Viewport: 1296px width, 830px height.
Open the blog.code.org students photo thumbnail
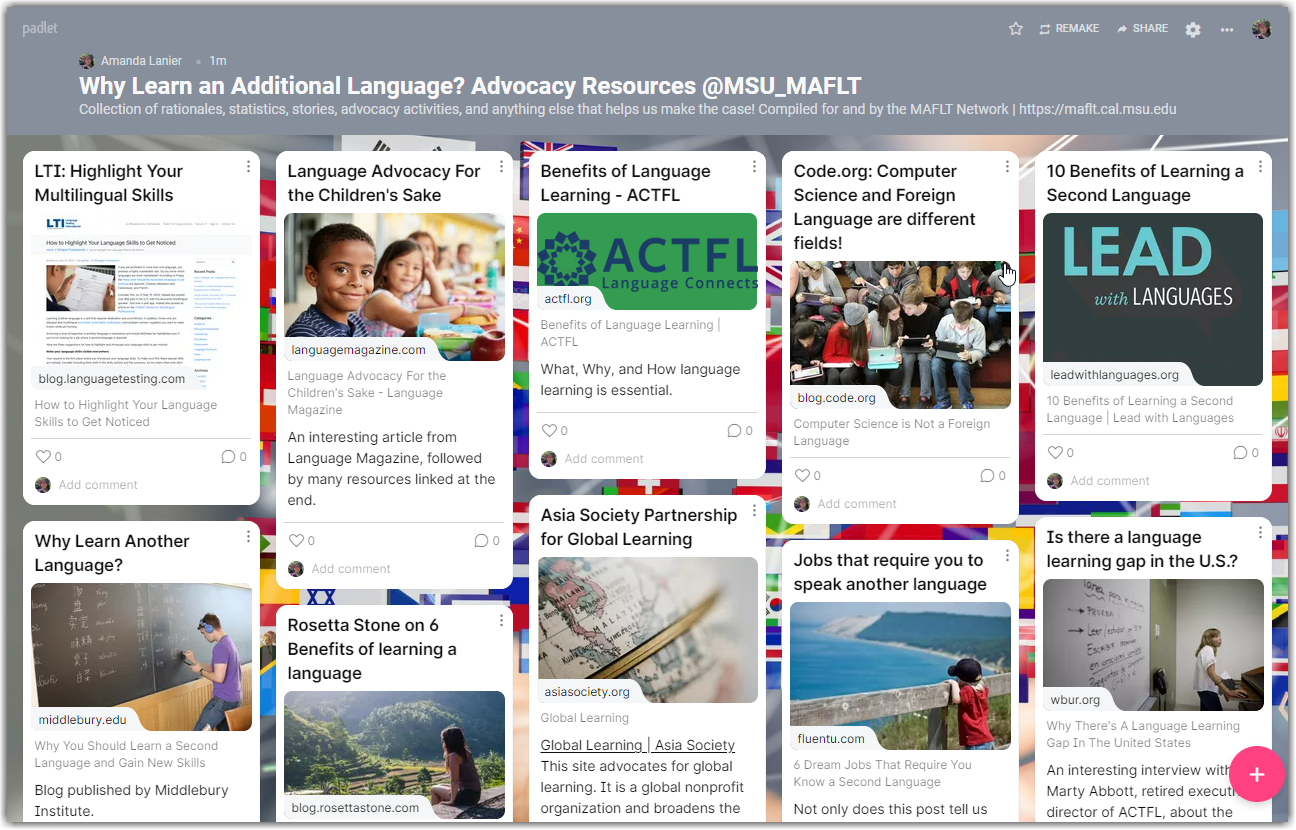pos(900,335)
